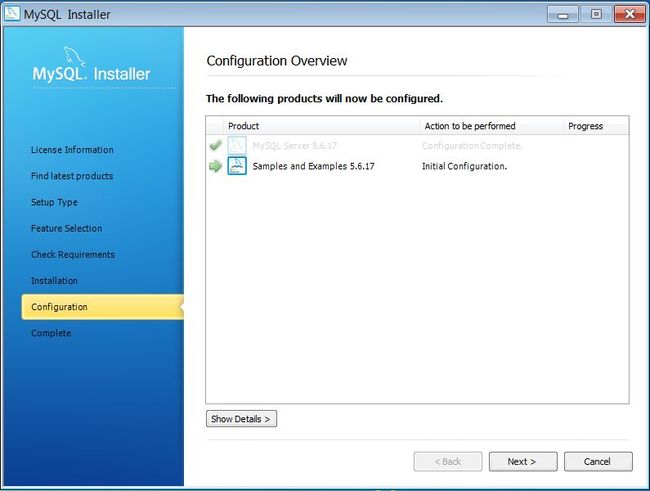Image resolution: width=650 pixels, height=491 pixels.
Task: Click the disabled Back button
Action: tap(448, 462)
